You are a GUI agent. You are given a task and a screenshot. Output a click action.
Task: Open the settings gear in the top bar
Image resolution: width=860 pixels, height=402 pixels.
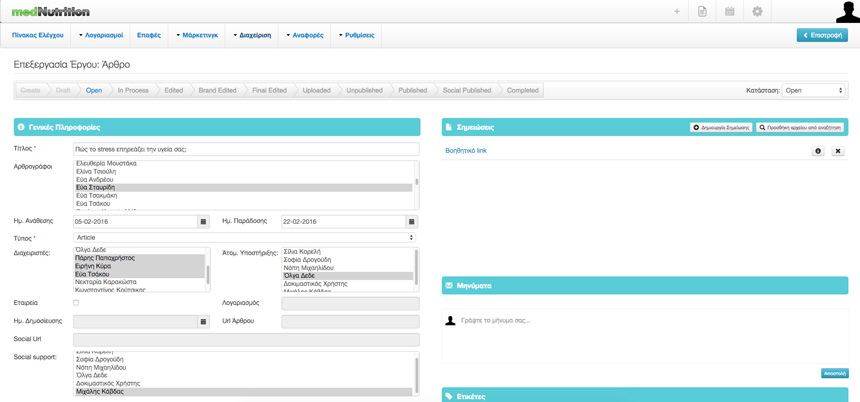757,12
